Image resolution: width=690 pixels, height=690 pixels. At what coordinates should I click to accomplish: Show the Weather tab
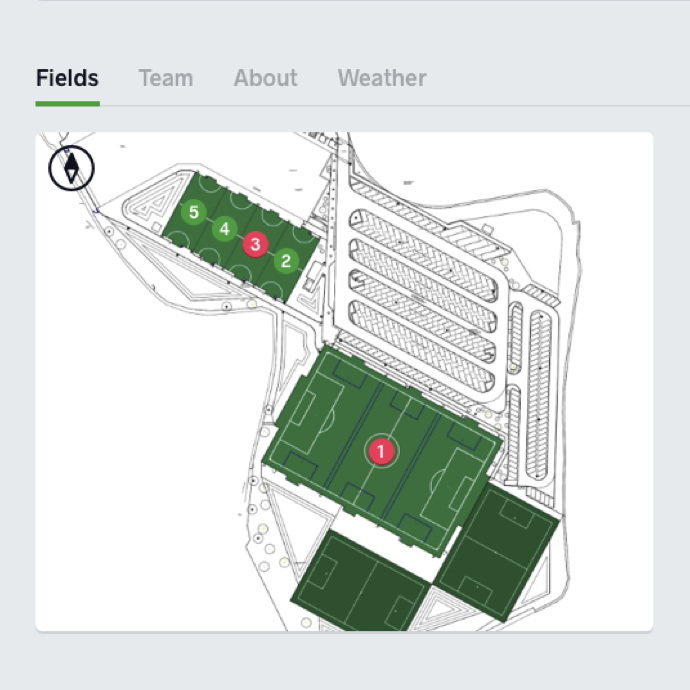[382, 78]
